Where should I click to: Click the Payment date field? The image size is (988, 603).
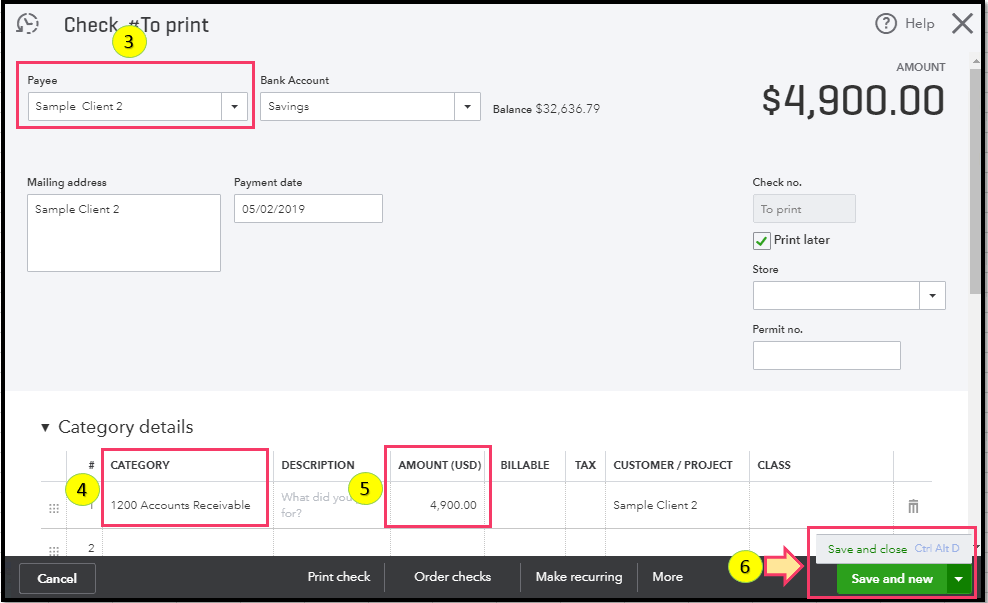pyautogui.click(x=308, y=209)
